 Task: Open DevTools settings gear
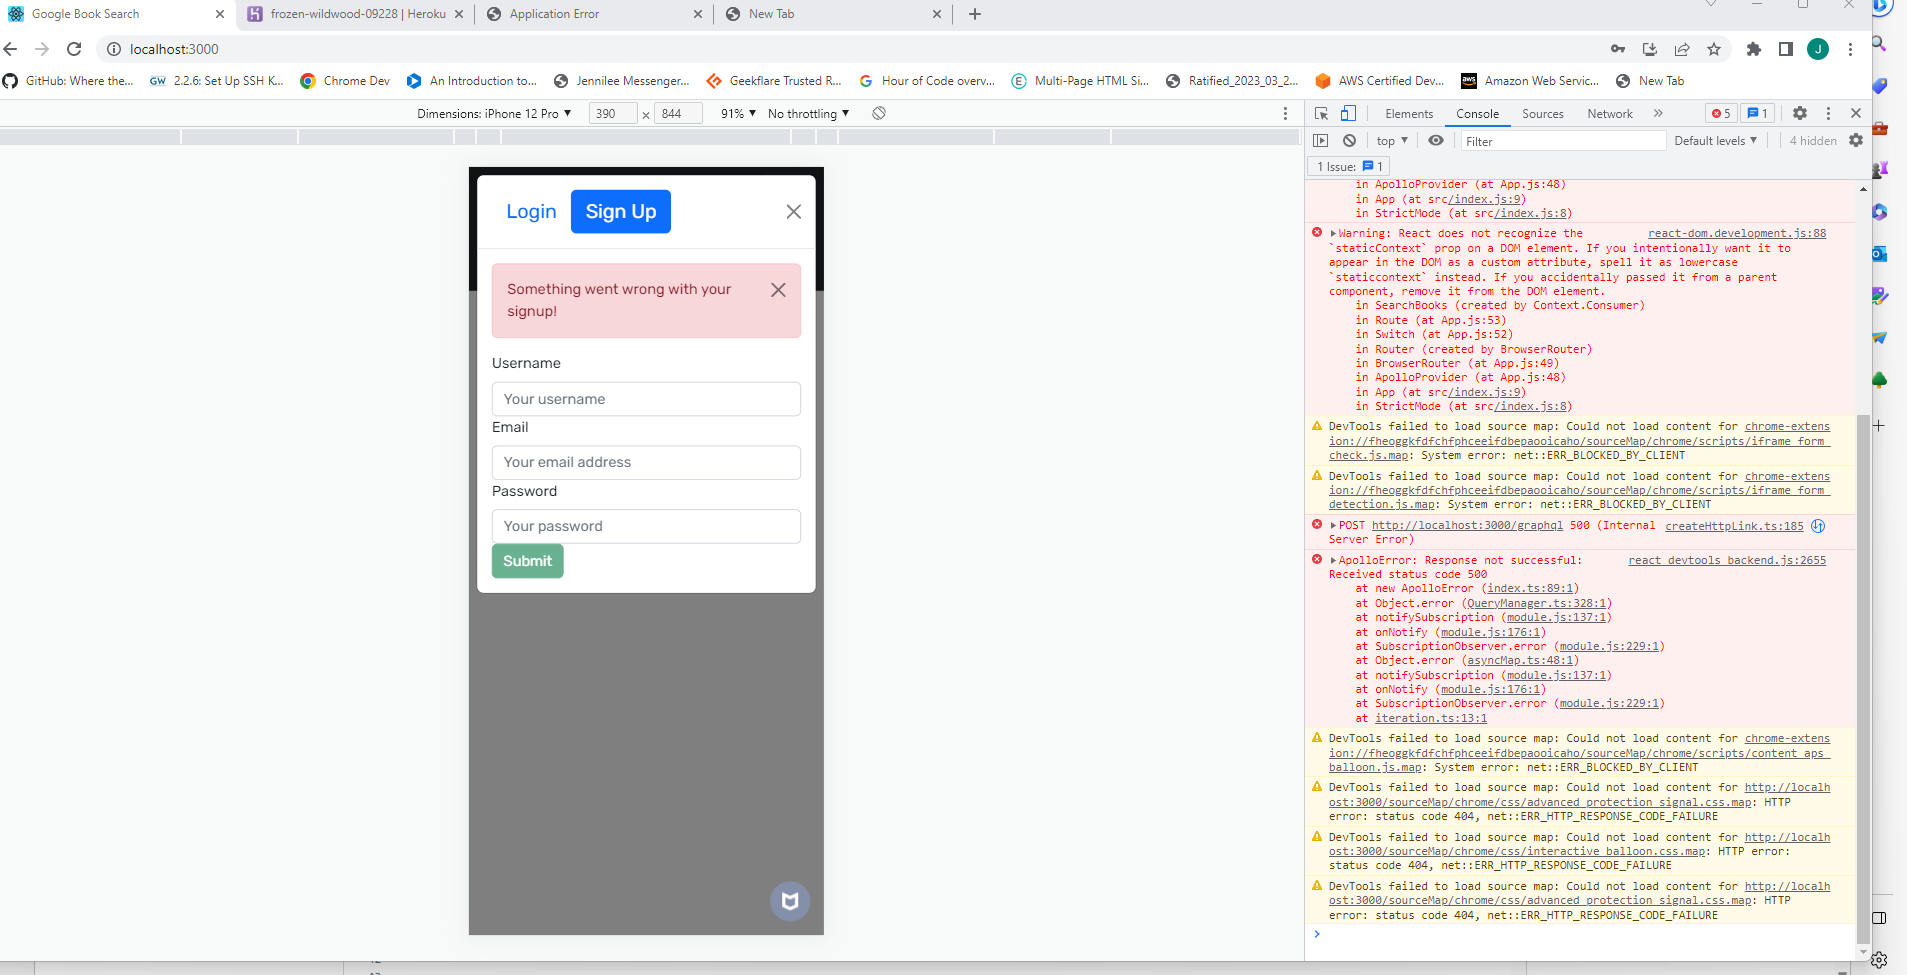pos(1800,113)
